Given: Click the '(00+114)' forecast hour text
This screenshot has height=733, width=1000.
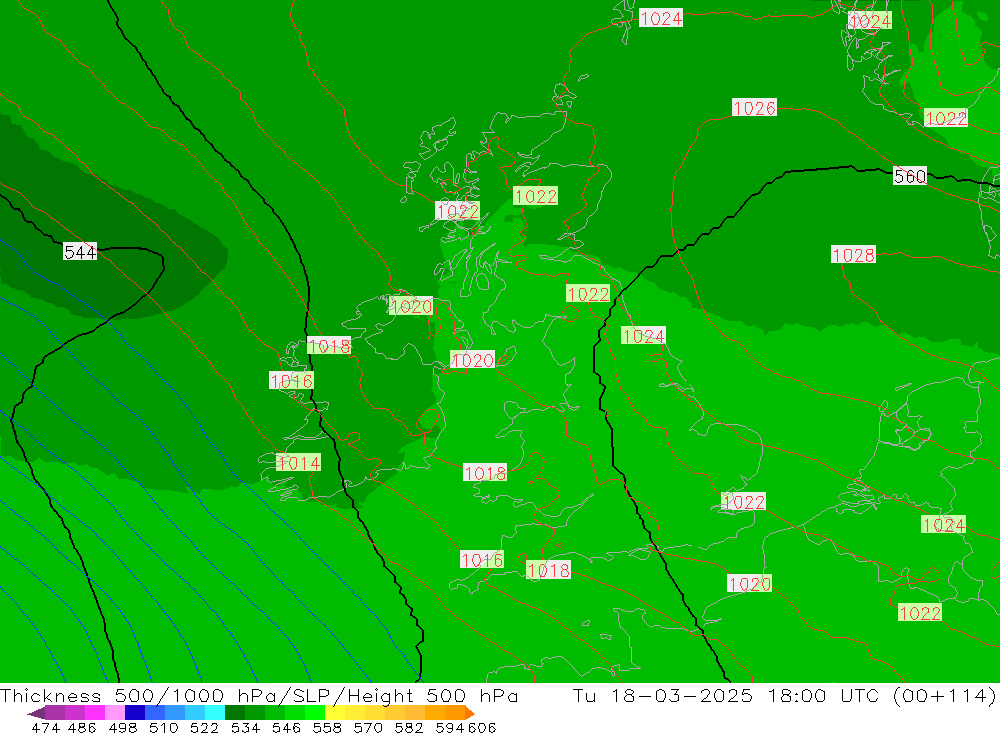Looking at the screenshot, I should pos(945,695).
